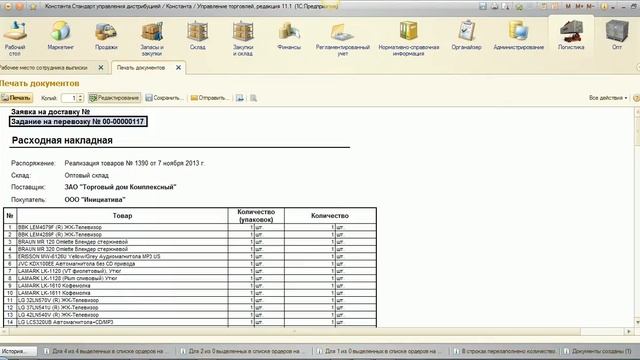Click the M- button in the title bar
Viewport: 640px width, 360px height.
[x=590, y=7]
